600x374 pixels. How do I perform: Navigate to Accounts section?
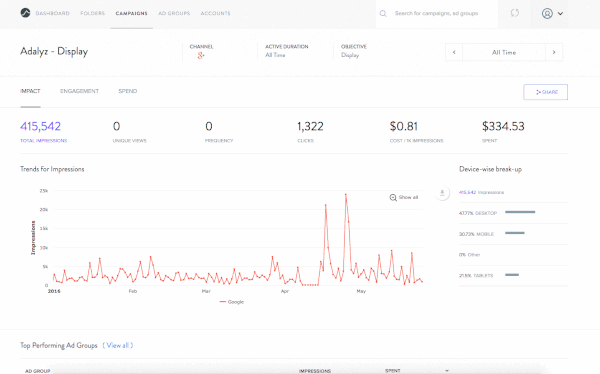point(215,13)
